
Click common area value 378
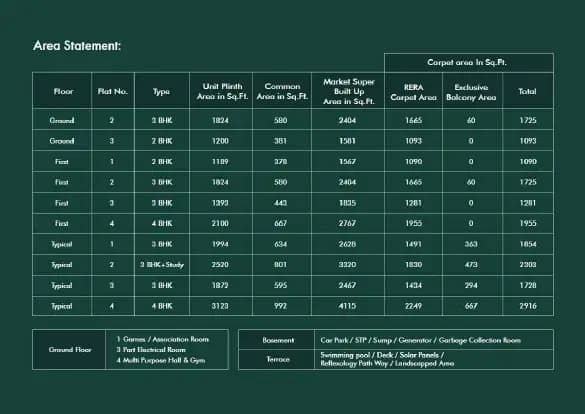click(x=281, y=161)
